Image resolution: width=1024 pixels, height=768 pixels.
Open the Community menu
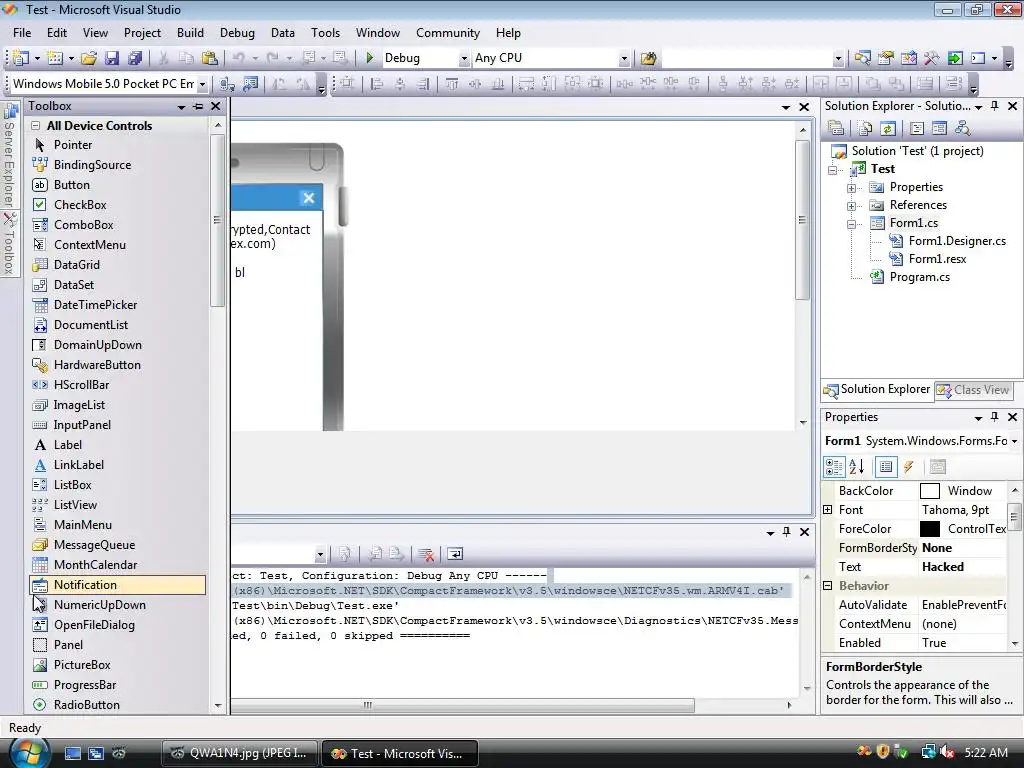(448, 33)
